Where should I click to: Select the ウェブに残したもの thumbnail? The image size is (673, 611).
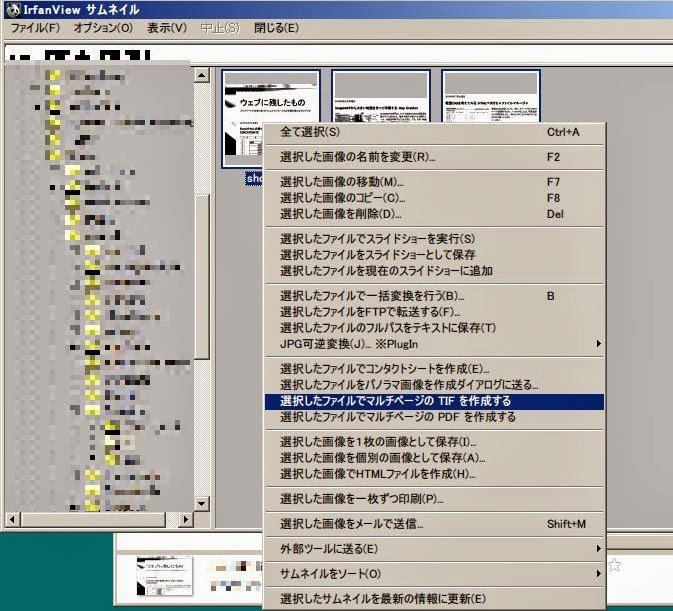[x=271, y=119]
